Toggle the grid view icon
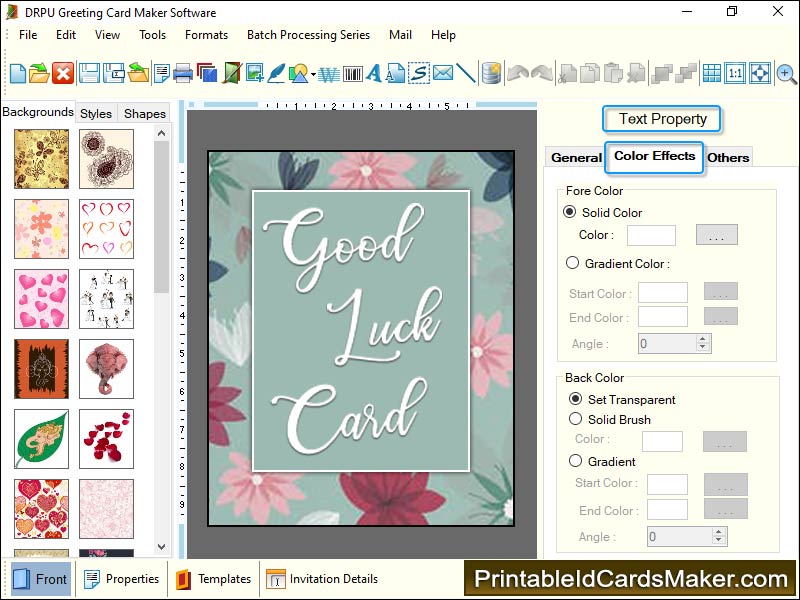The width and height of the screenshot is (800, 600). (711, 73)
